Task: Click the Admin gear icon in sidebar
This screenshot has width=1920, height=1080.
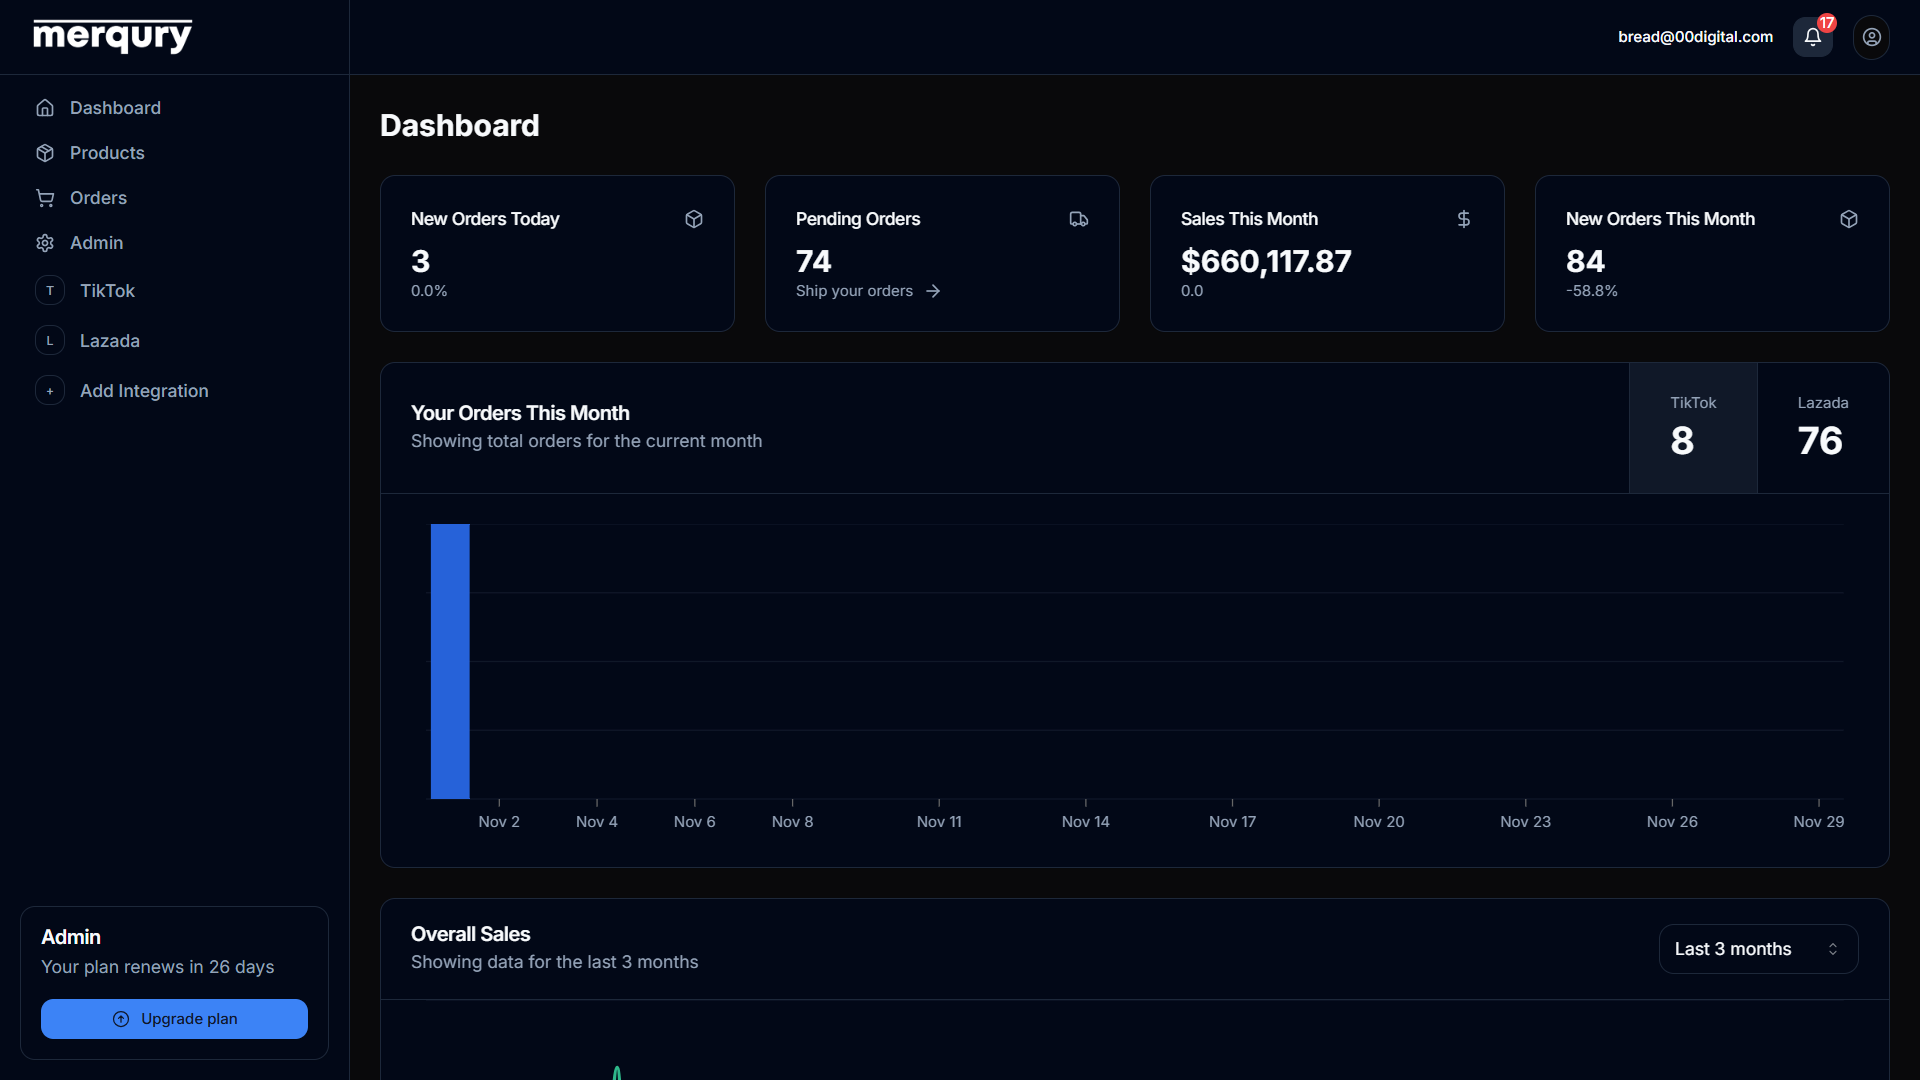Action: pos(45,243)
